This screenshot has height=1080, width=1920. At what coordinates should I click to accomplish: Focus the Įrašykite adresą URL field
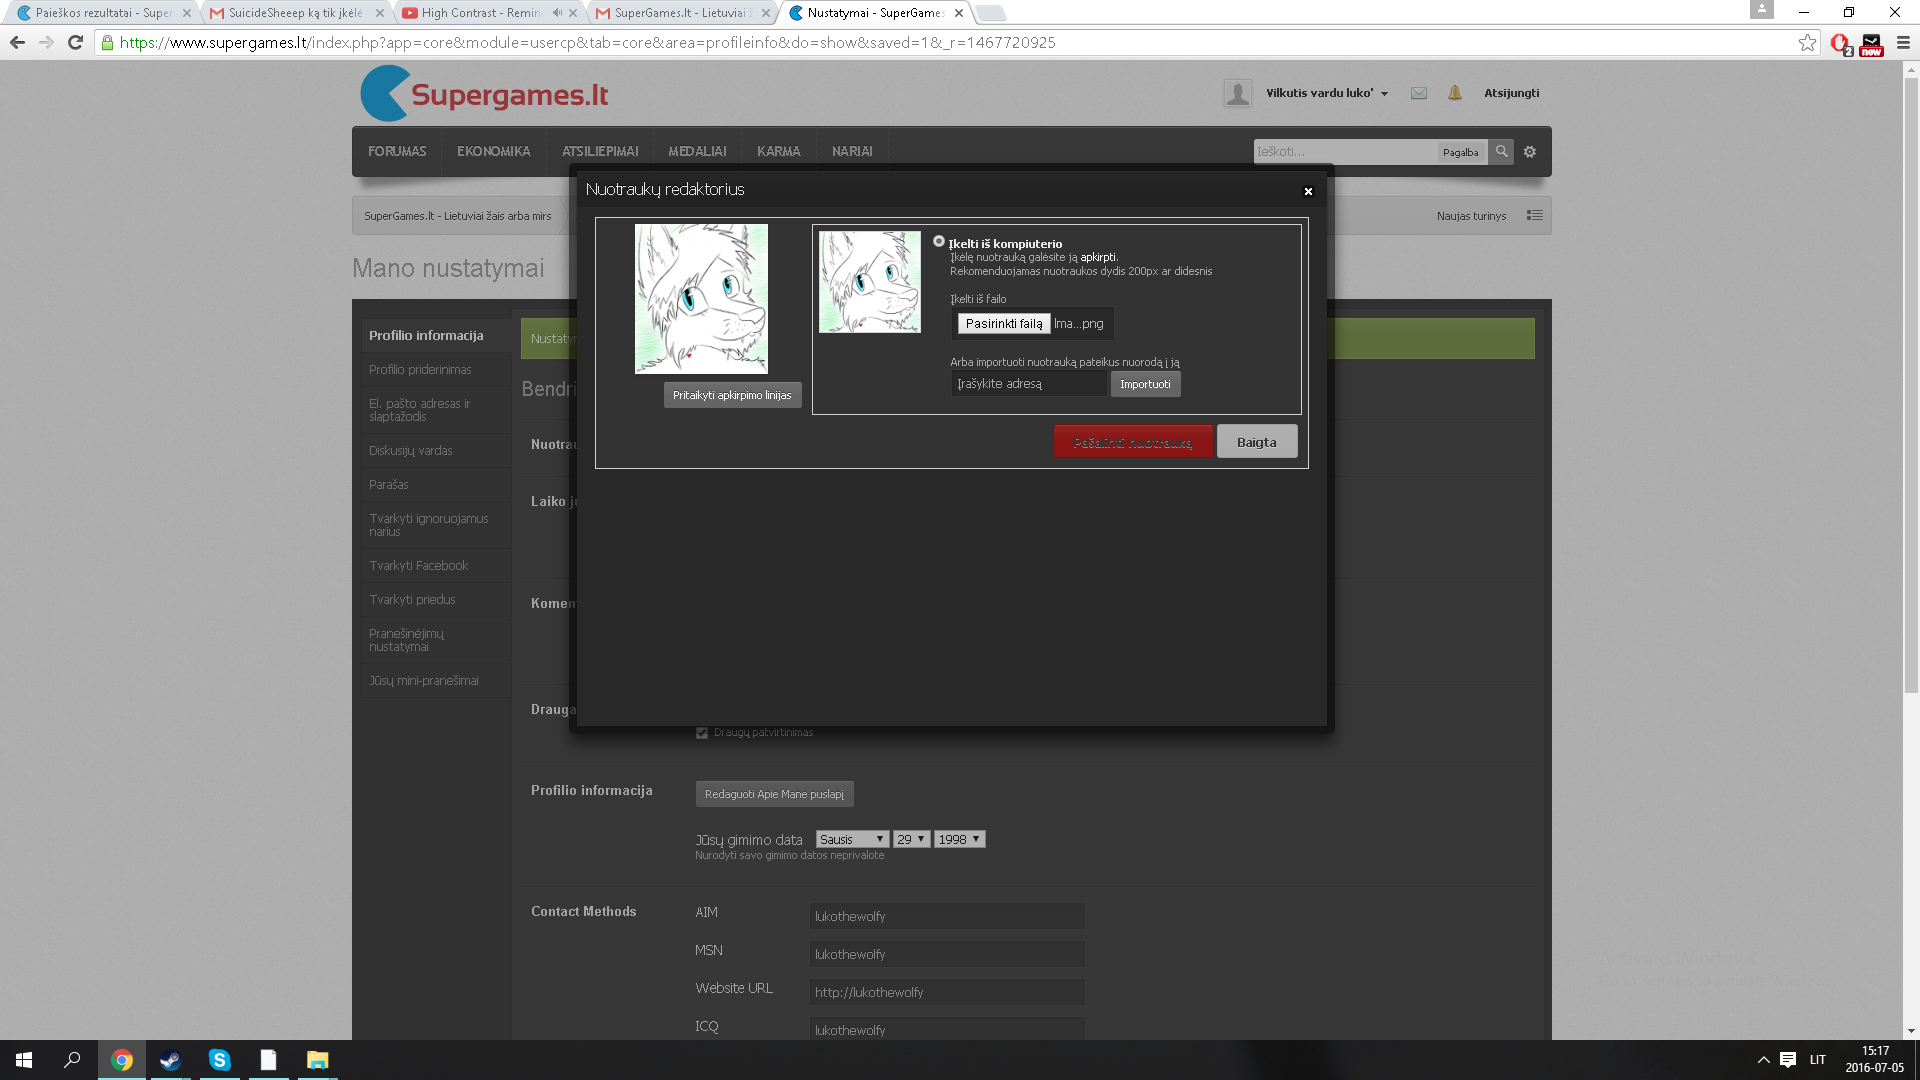click(x=1028, y=384)
